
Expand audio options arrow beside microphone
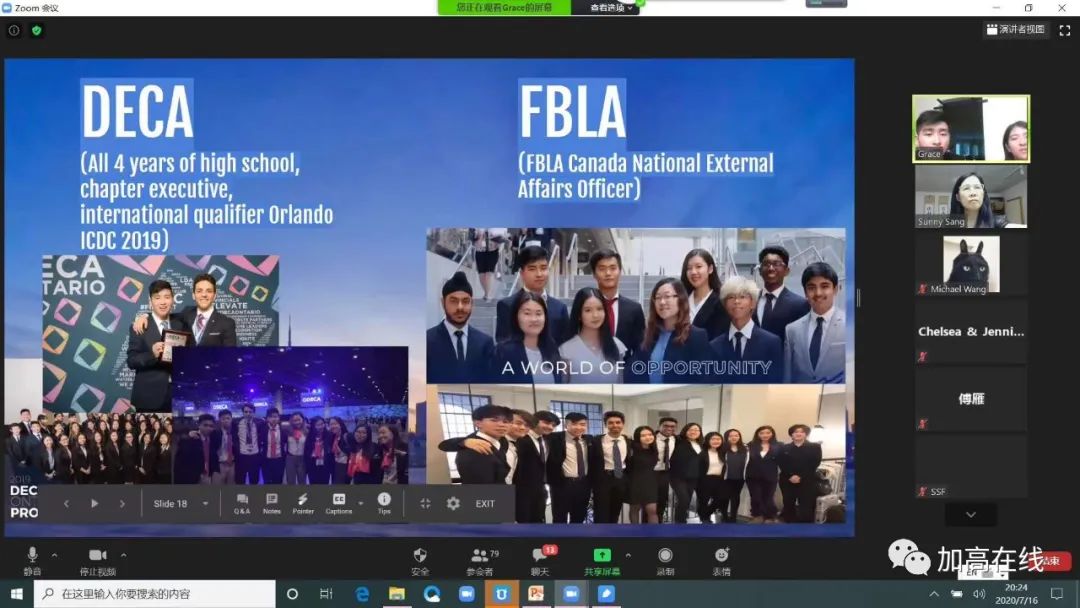click(54, 555)
